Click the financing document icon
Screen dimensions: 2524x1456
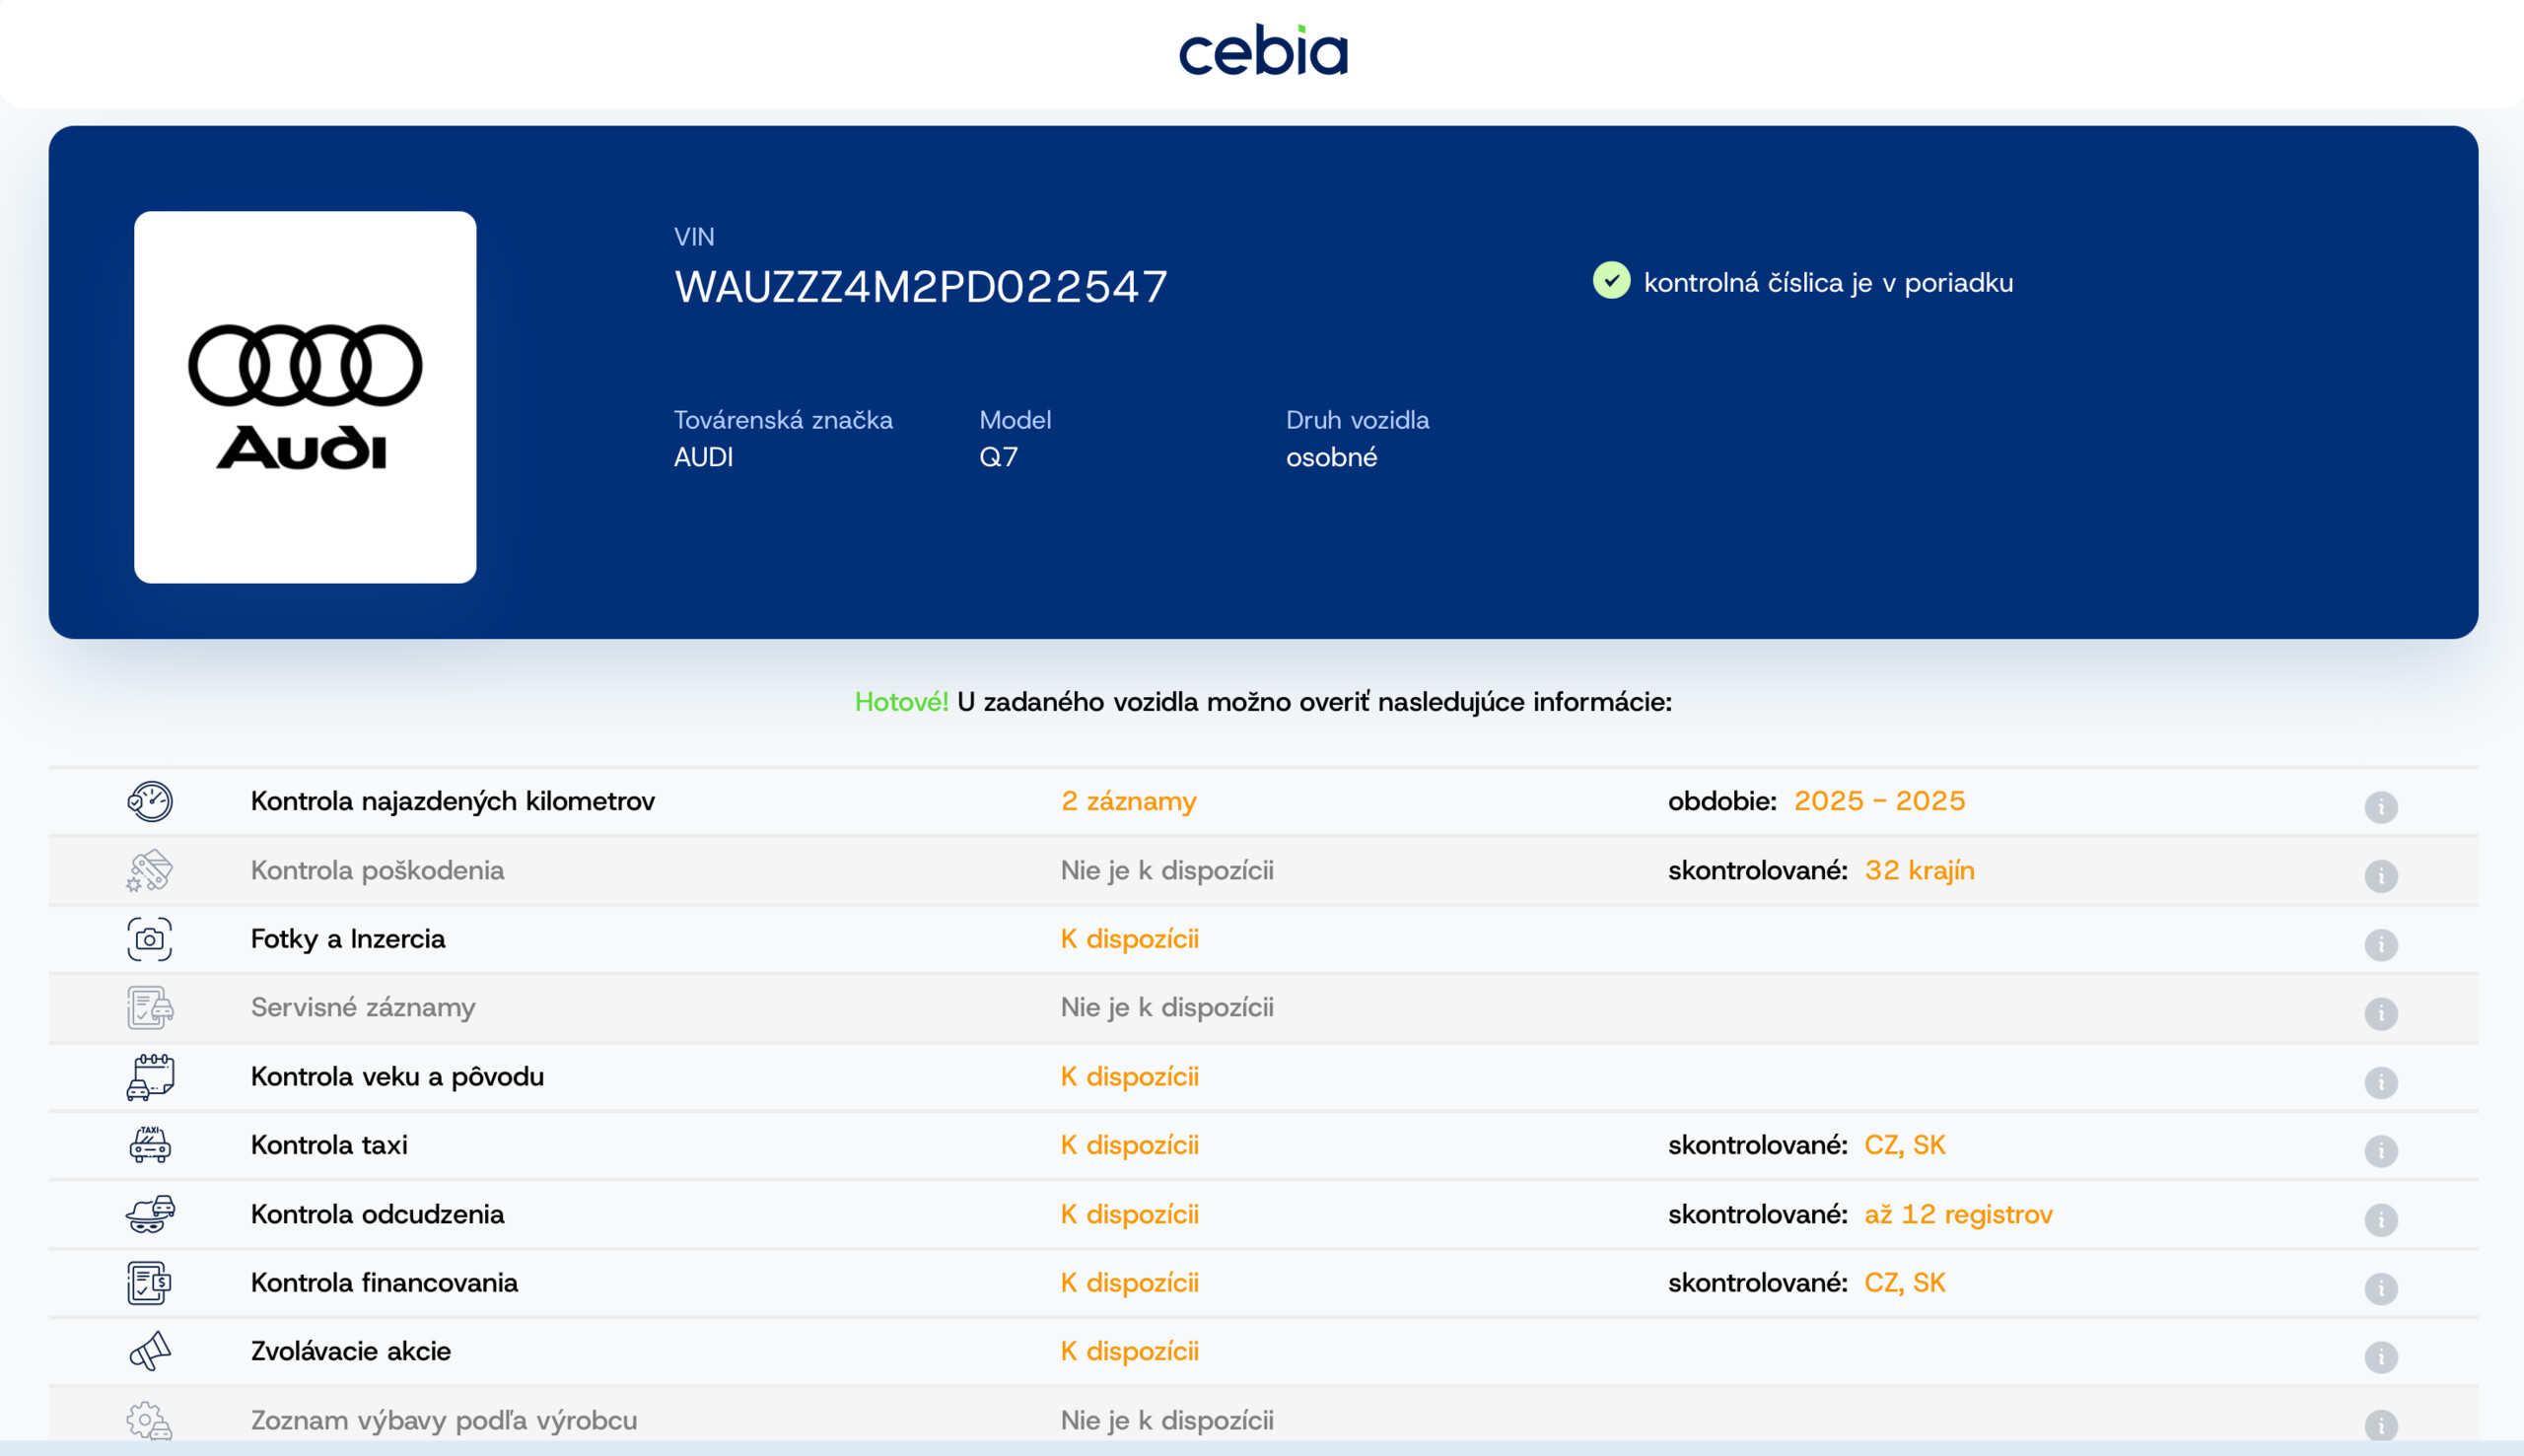click(x=150, y=1283)
